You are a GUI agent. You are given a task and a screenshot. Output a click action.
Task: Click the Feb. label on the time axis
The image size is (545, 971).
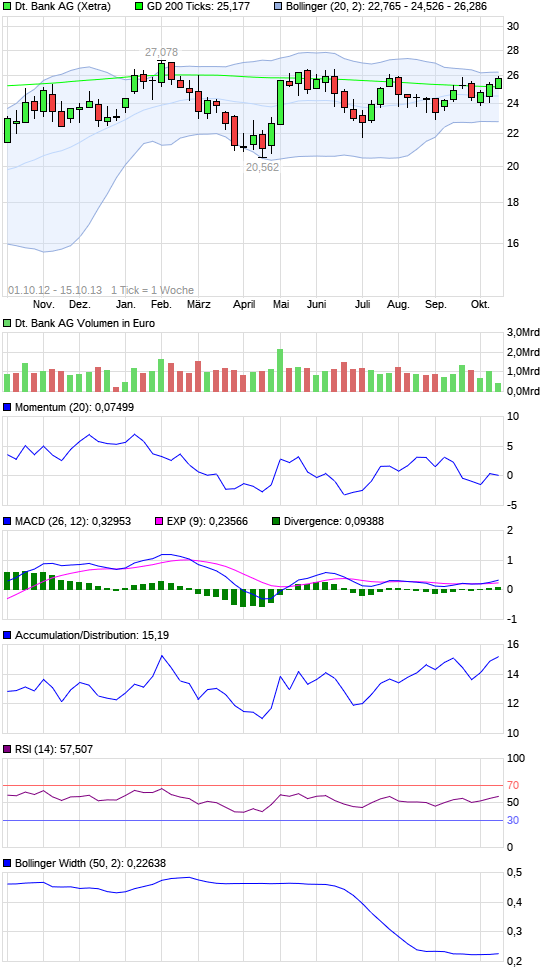tap(161, 305)
